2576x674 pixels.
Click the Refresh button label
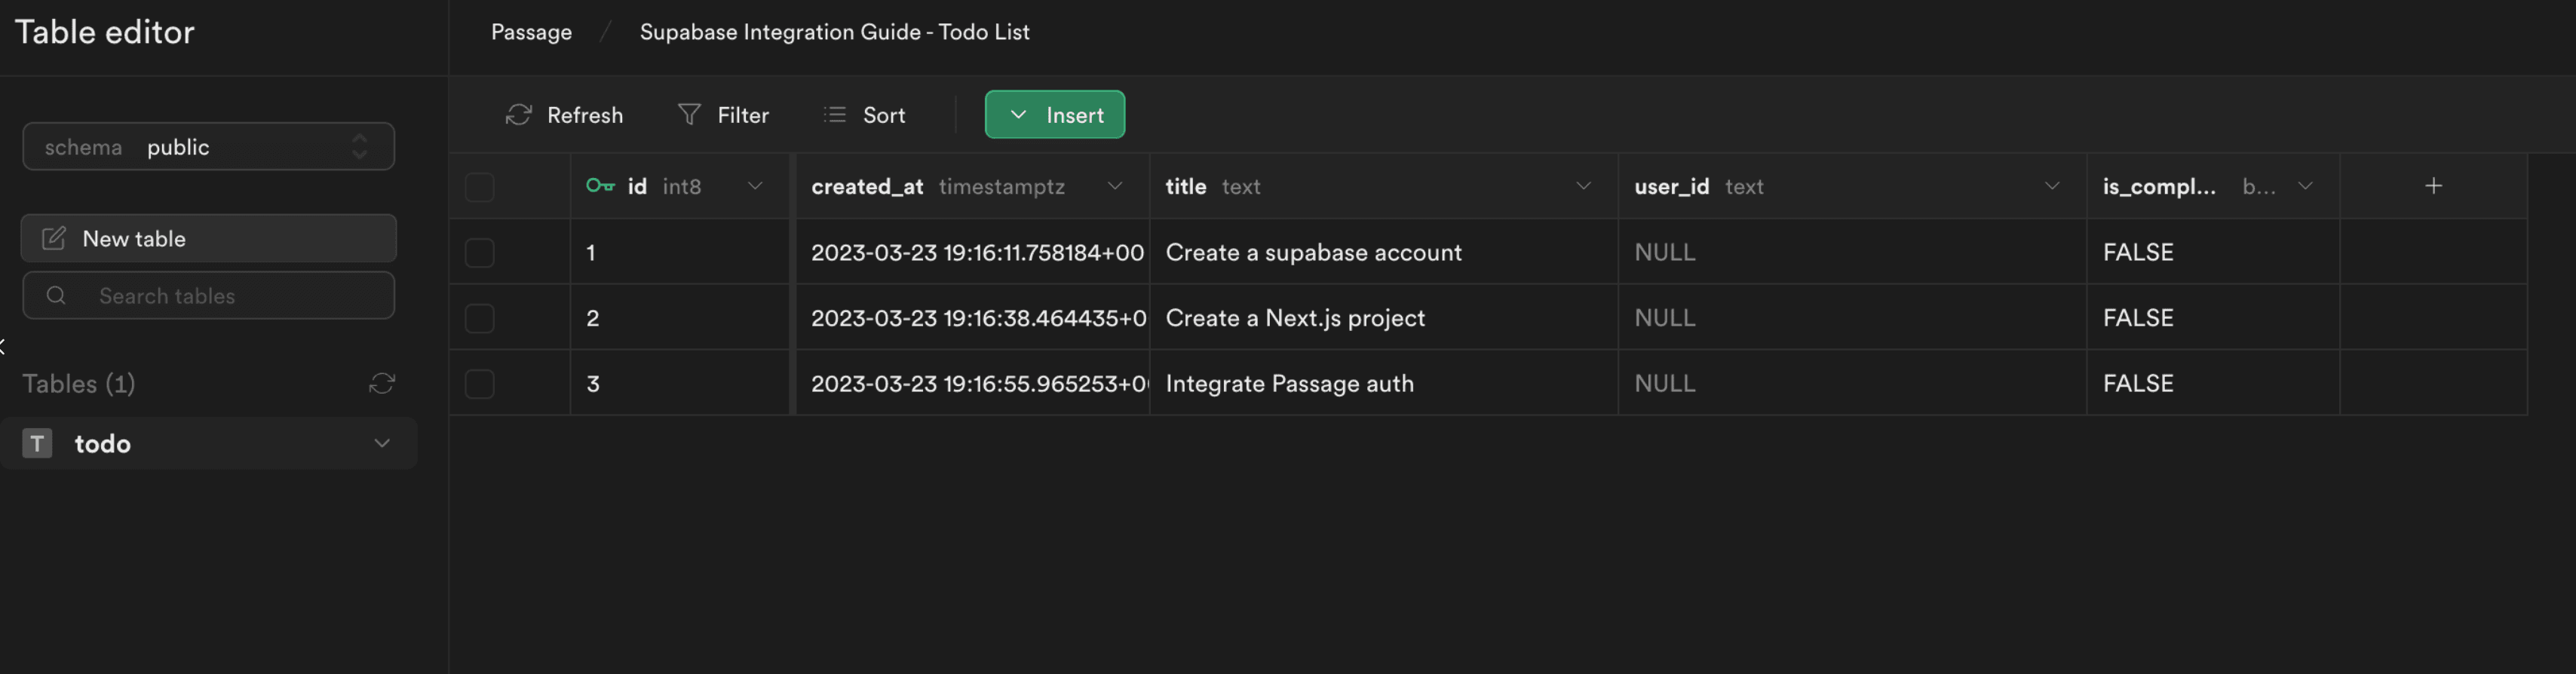(x=585, y=115)
